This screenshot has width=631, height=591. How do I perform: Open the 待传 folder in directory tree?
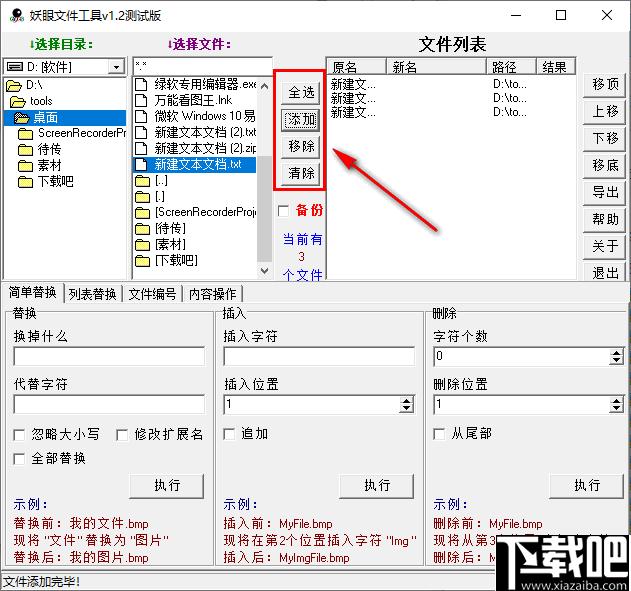pos(39,149)
